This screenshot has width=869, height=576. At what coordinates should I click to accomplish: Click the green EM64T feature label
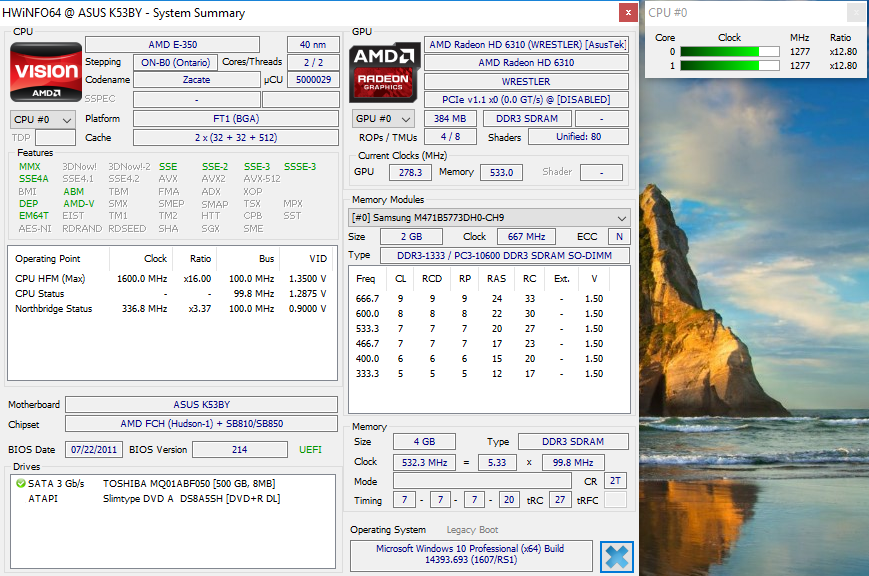(x=34, y=215)
